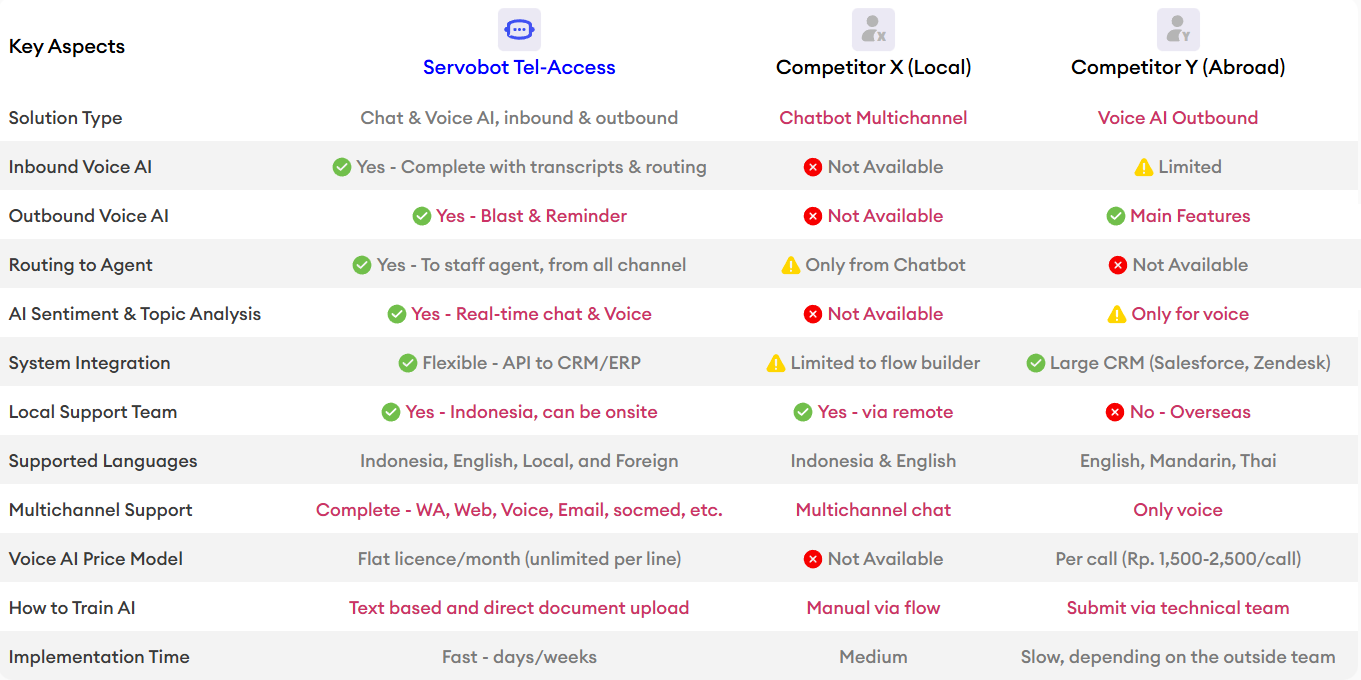This screenshot has height=680, width=1361.
Task: Click the Competitor Y user icon
Action: click(1178, 30)
